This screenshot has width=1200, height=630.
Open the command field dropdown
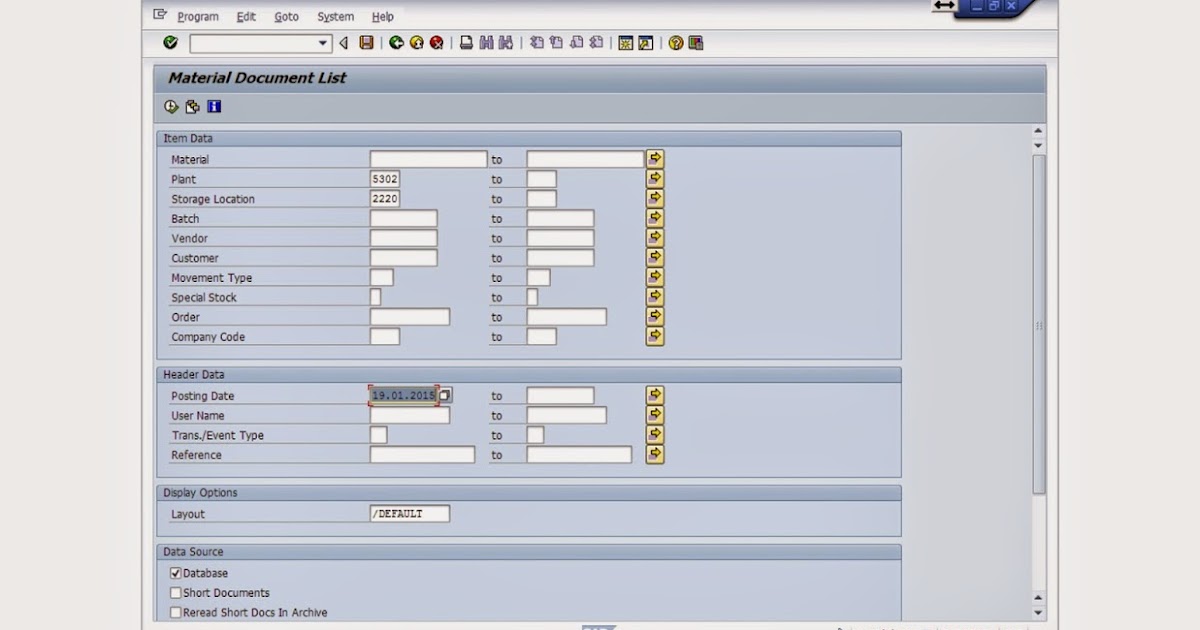click(x=324, y=43)
